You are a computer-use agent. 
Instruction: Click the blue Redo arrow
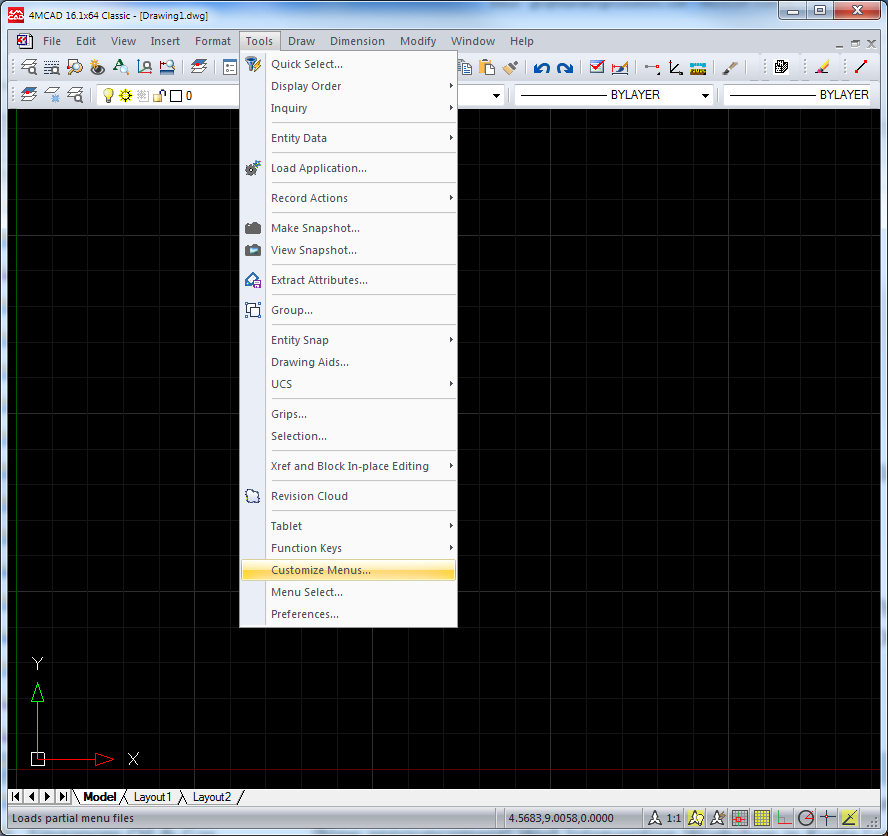point(565,68)
